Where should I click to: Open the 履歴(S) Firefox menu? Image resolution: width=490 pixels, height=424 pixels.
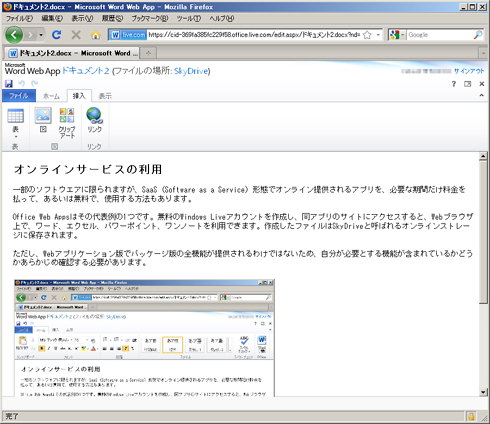click(112, 18)
